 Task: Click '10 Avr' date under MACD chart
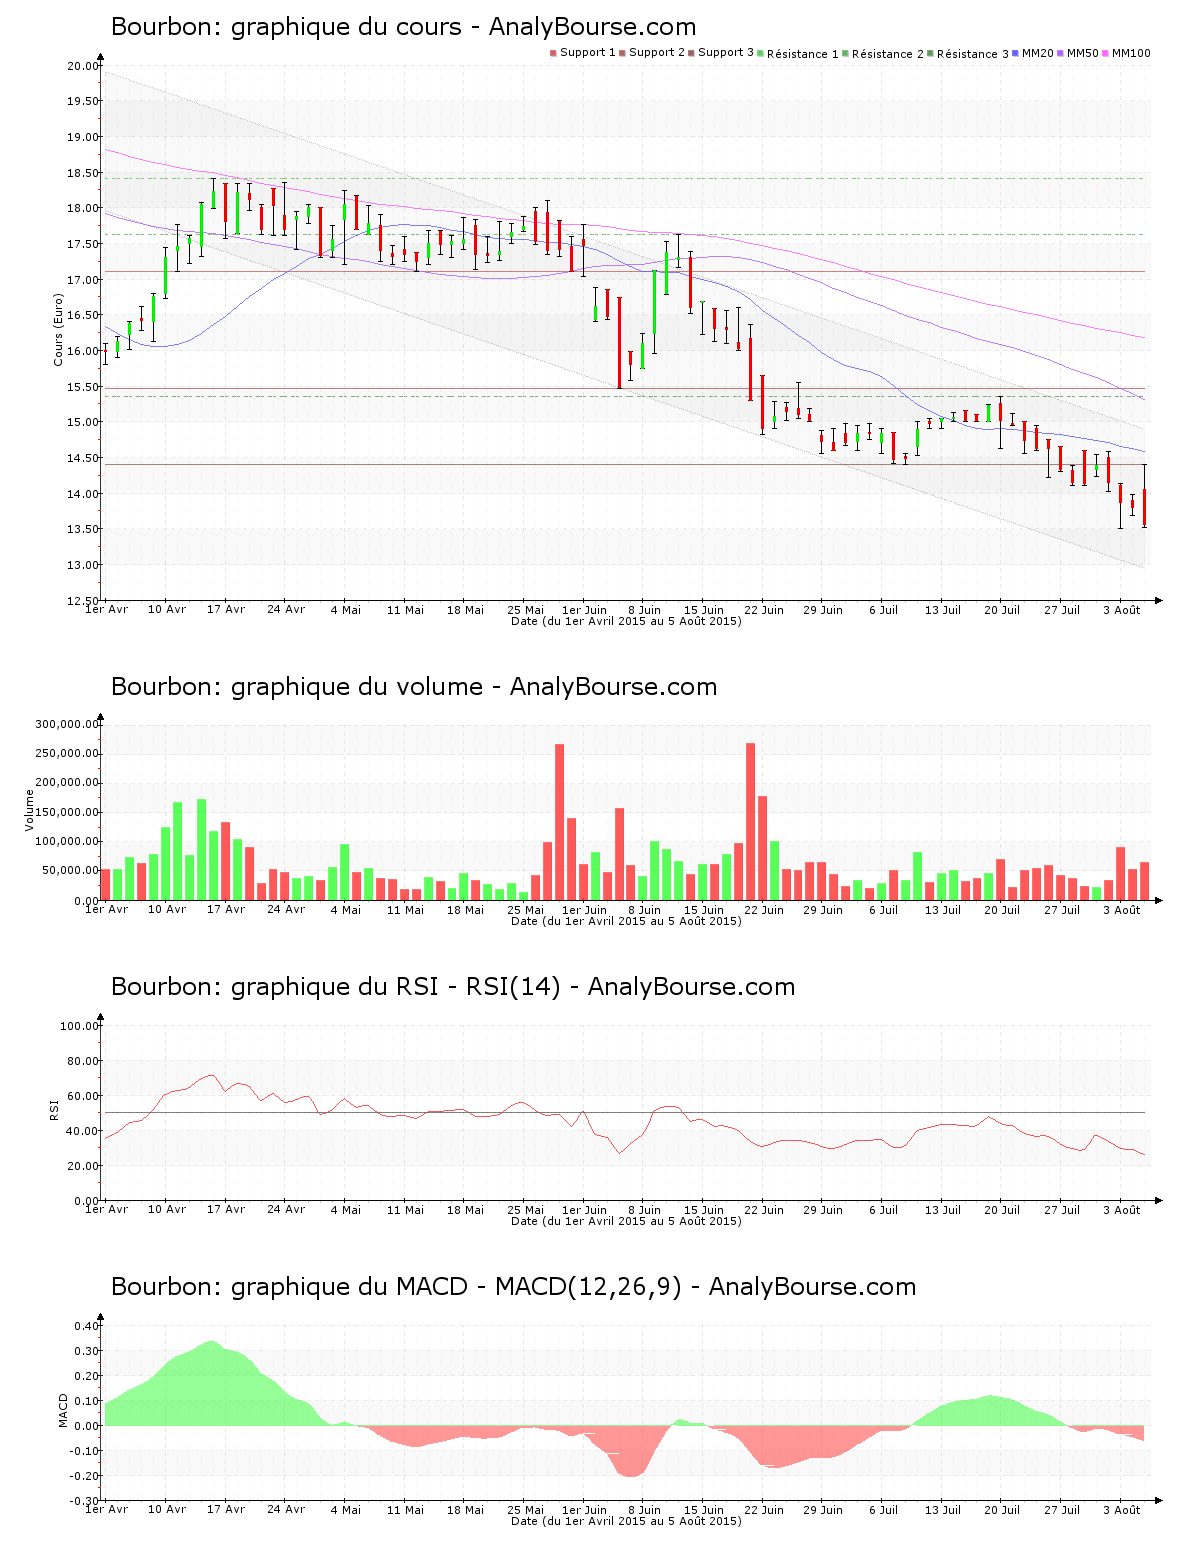pos(166,1510)
